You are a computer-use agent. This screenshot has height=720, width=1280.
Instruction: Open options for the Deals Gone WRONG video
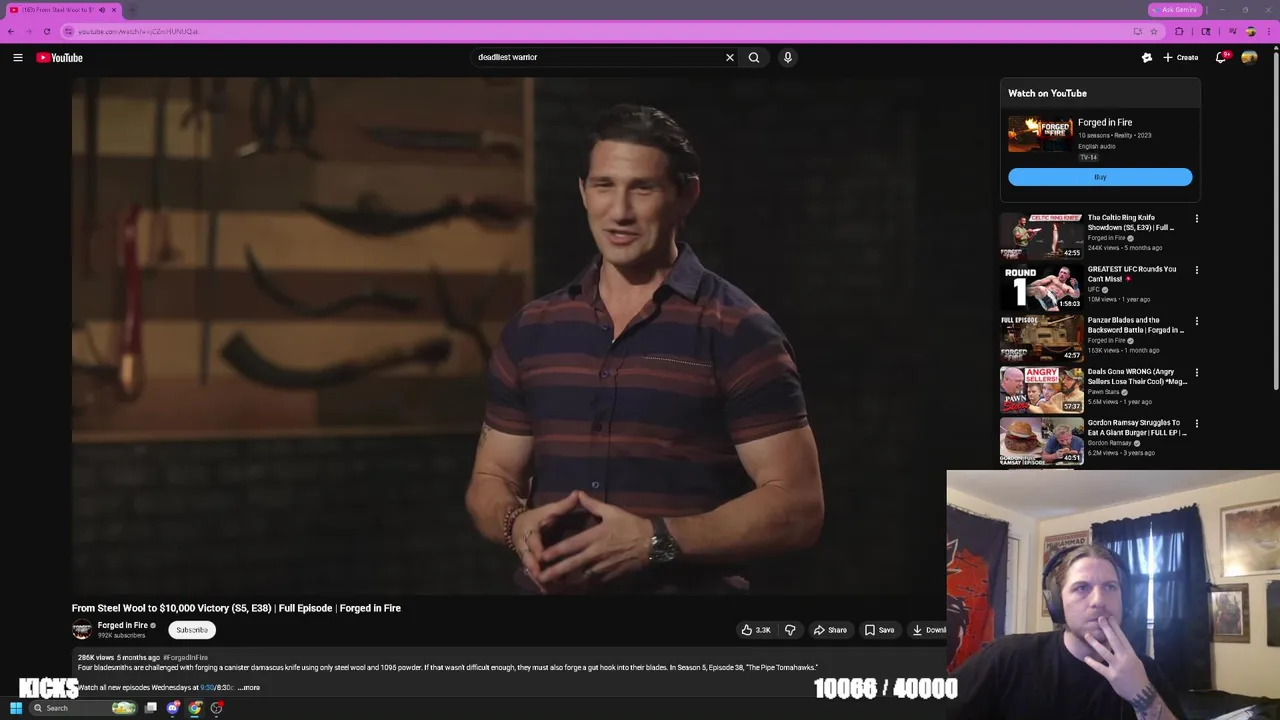(x=1197, y=372)
